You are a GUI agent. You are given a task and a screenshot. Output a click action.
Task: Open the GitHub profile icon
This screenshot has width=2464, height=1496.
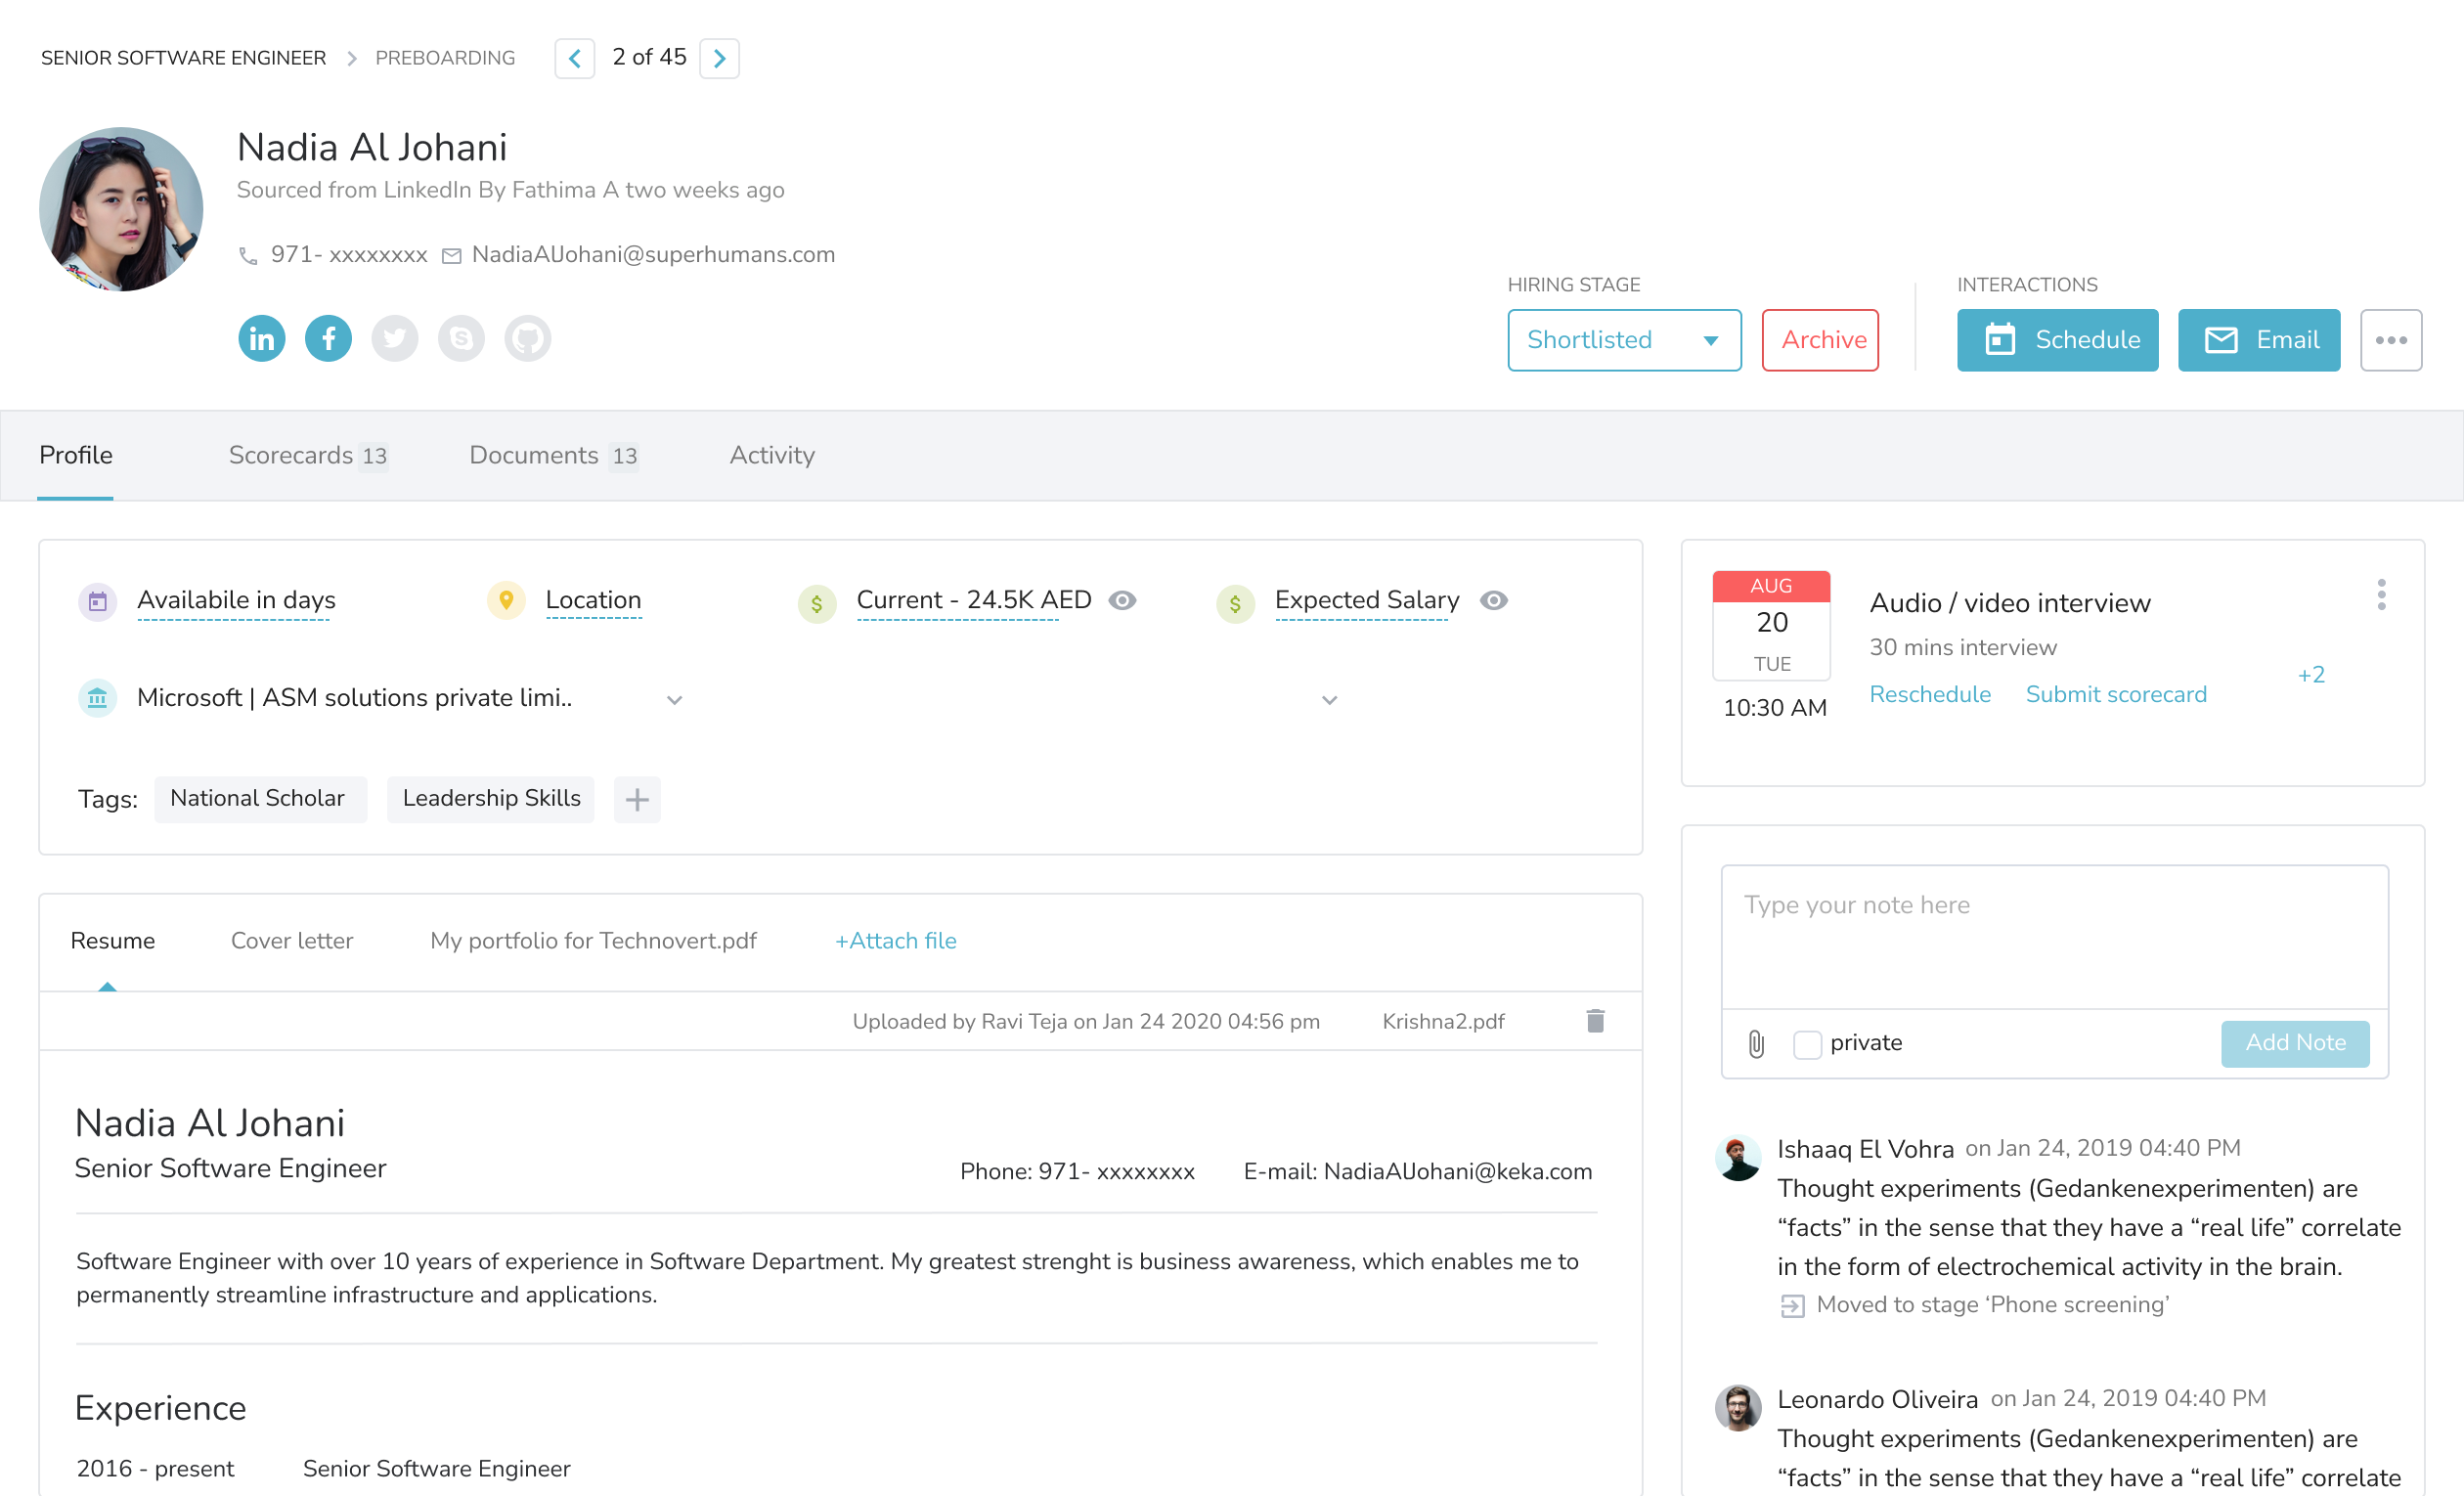coord(528,338)
